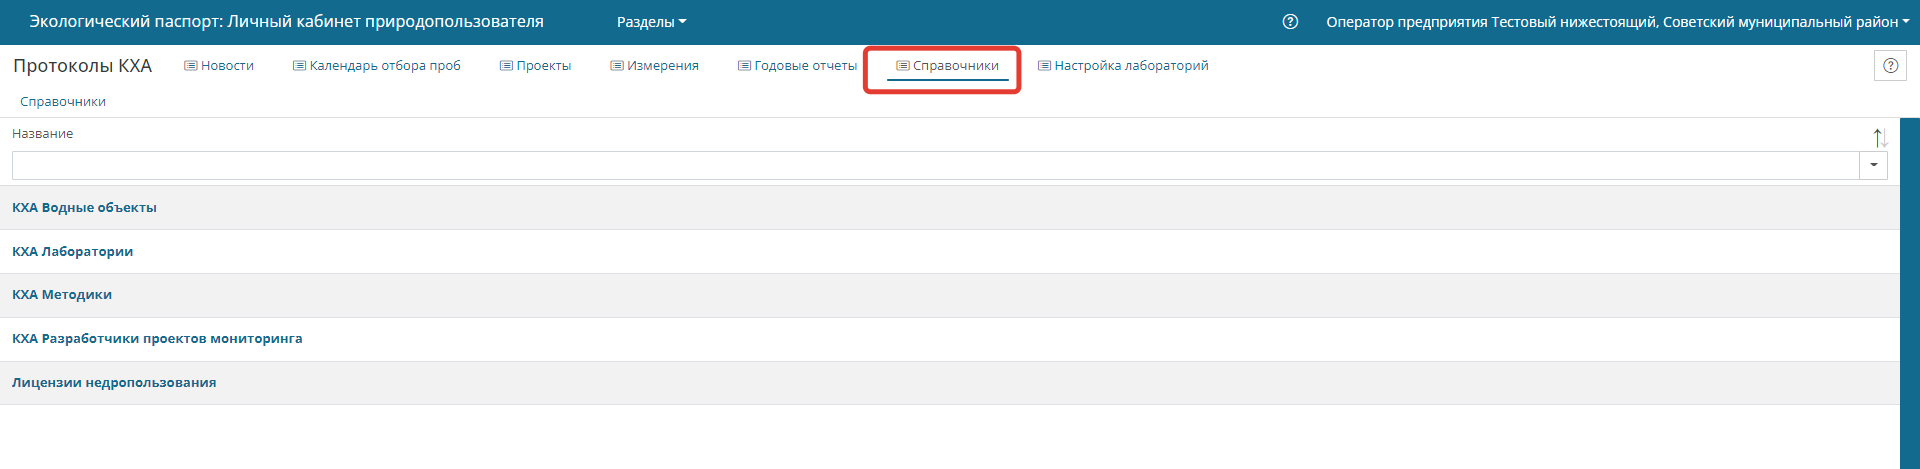Screen dimensions: 1920x469
Task: Expand the Разделы dropdown menu
Action: click(x=651, y=22)
